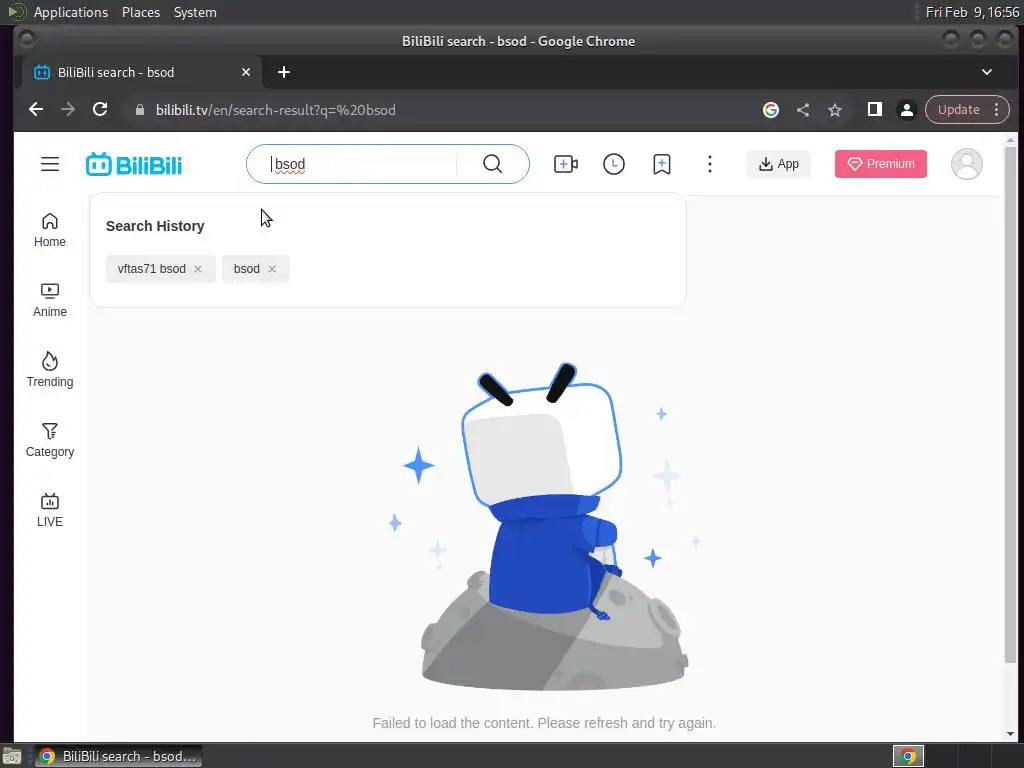Click the lock site info icon

click(139, 110)
